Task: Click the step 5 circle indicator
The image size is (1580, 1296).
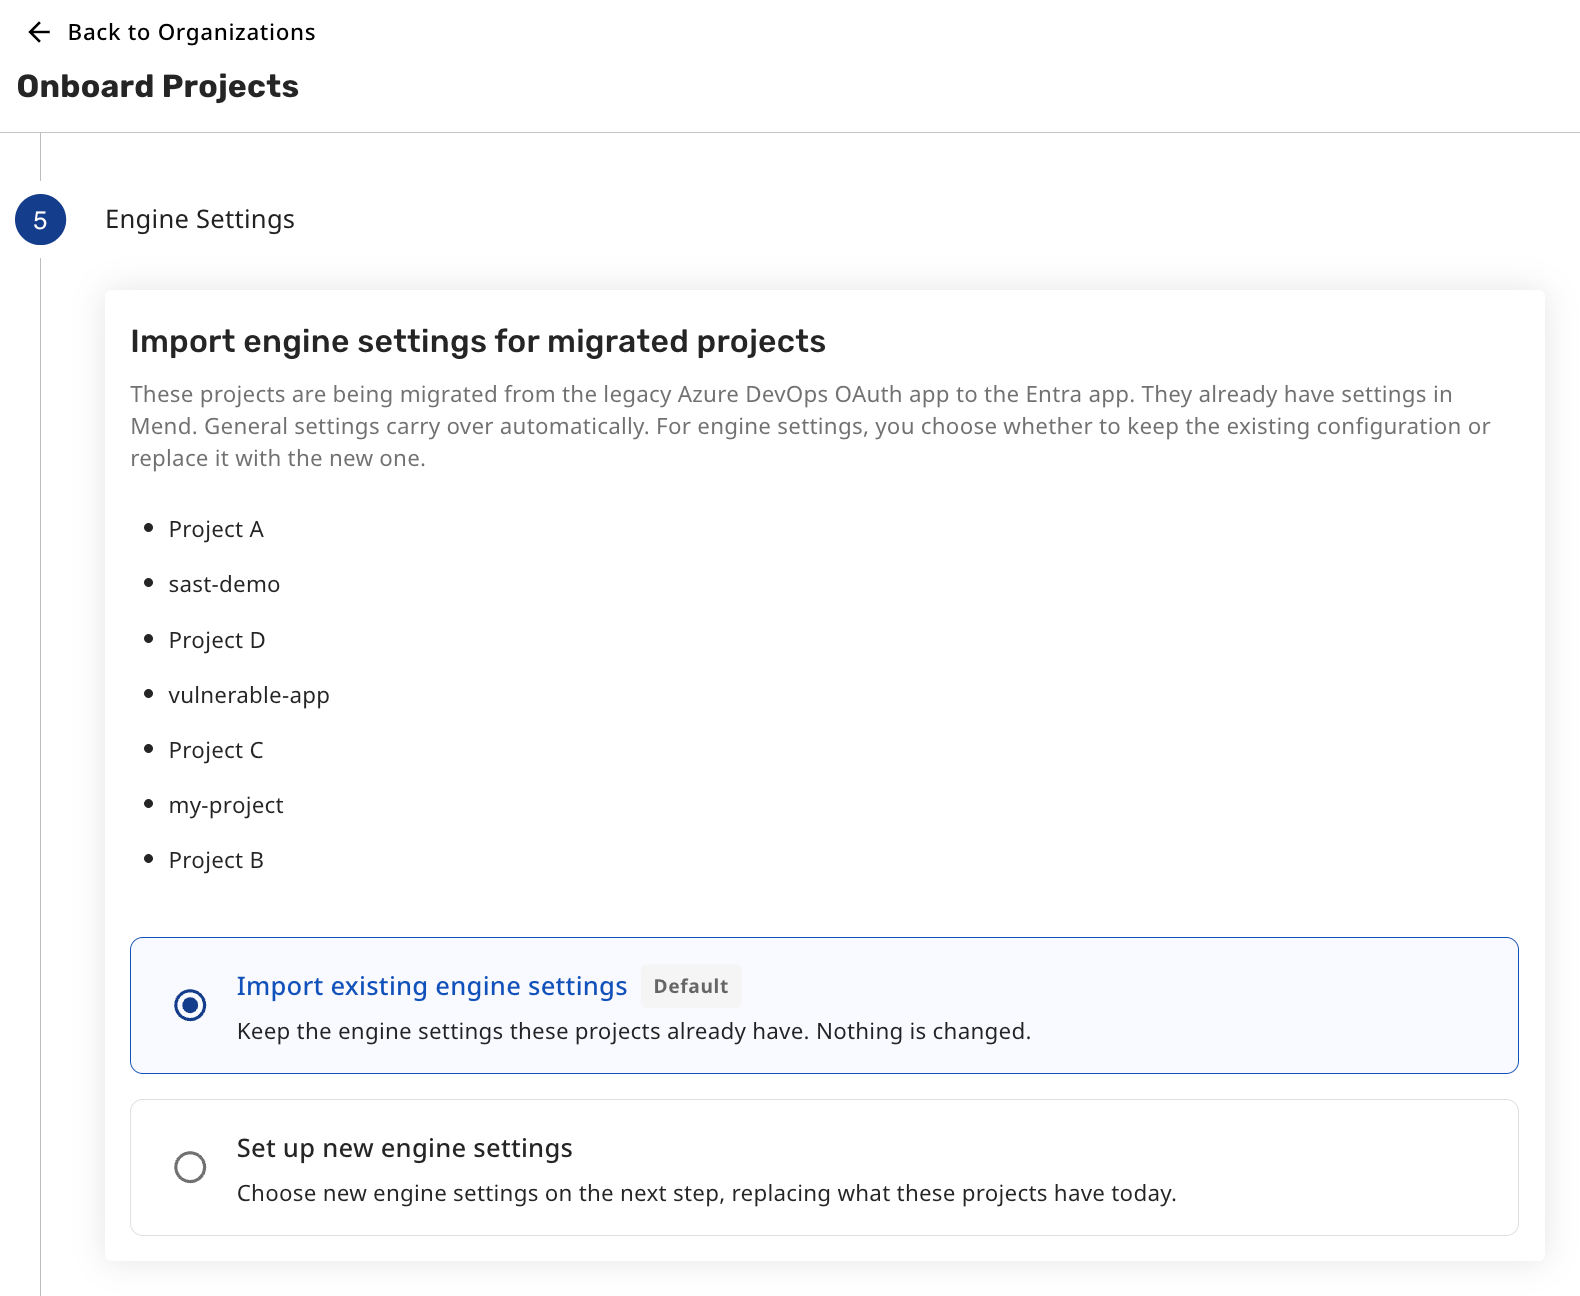Action: [x=40, y=220]
